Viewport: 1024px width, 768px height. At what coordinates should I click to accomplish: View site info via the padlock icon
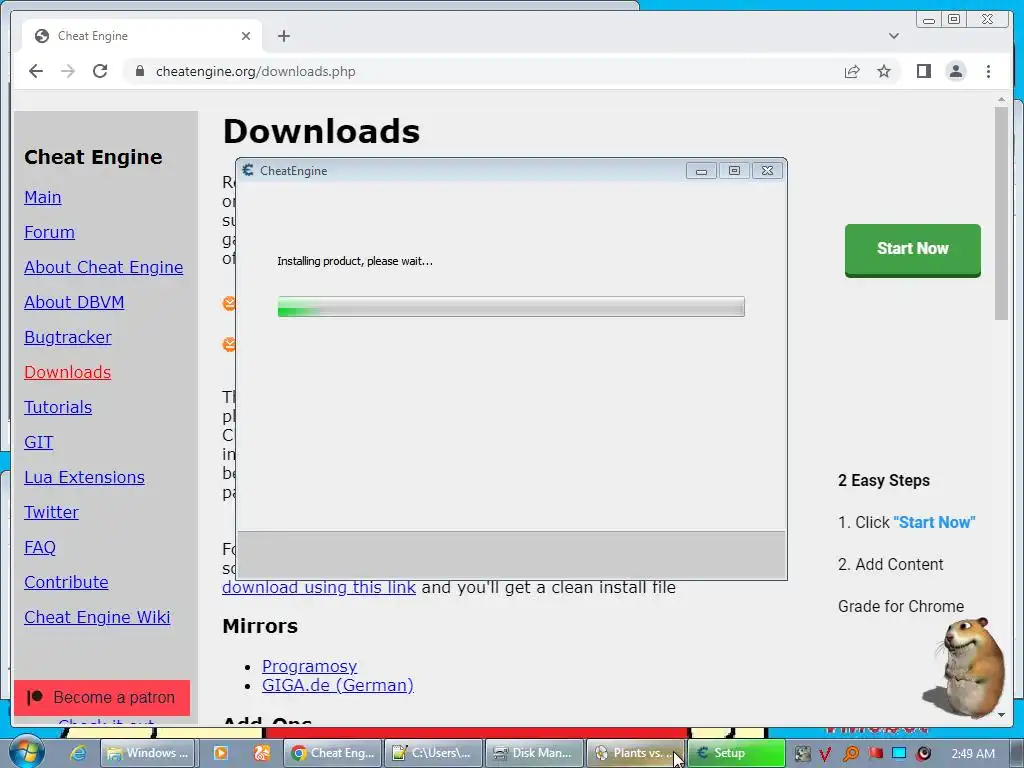point(139,71)
